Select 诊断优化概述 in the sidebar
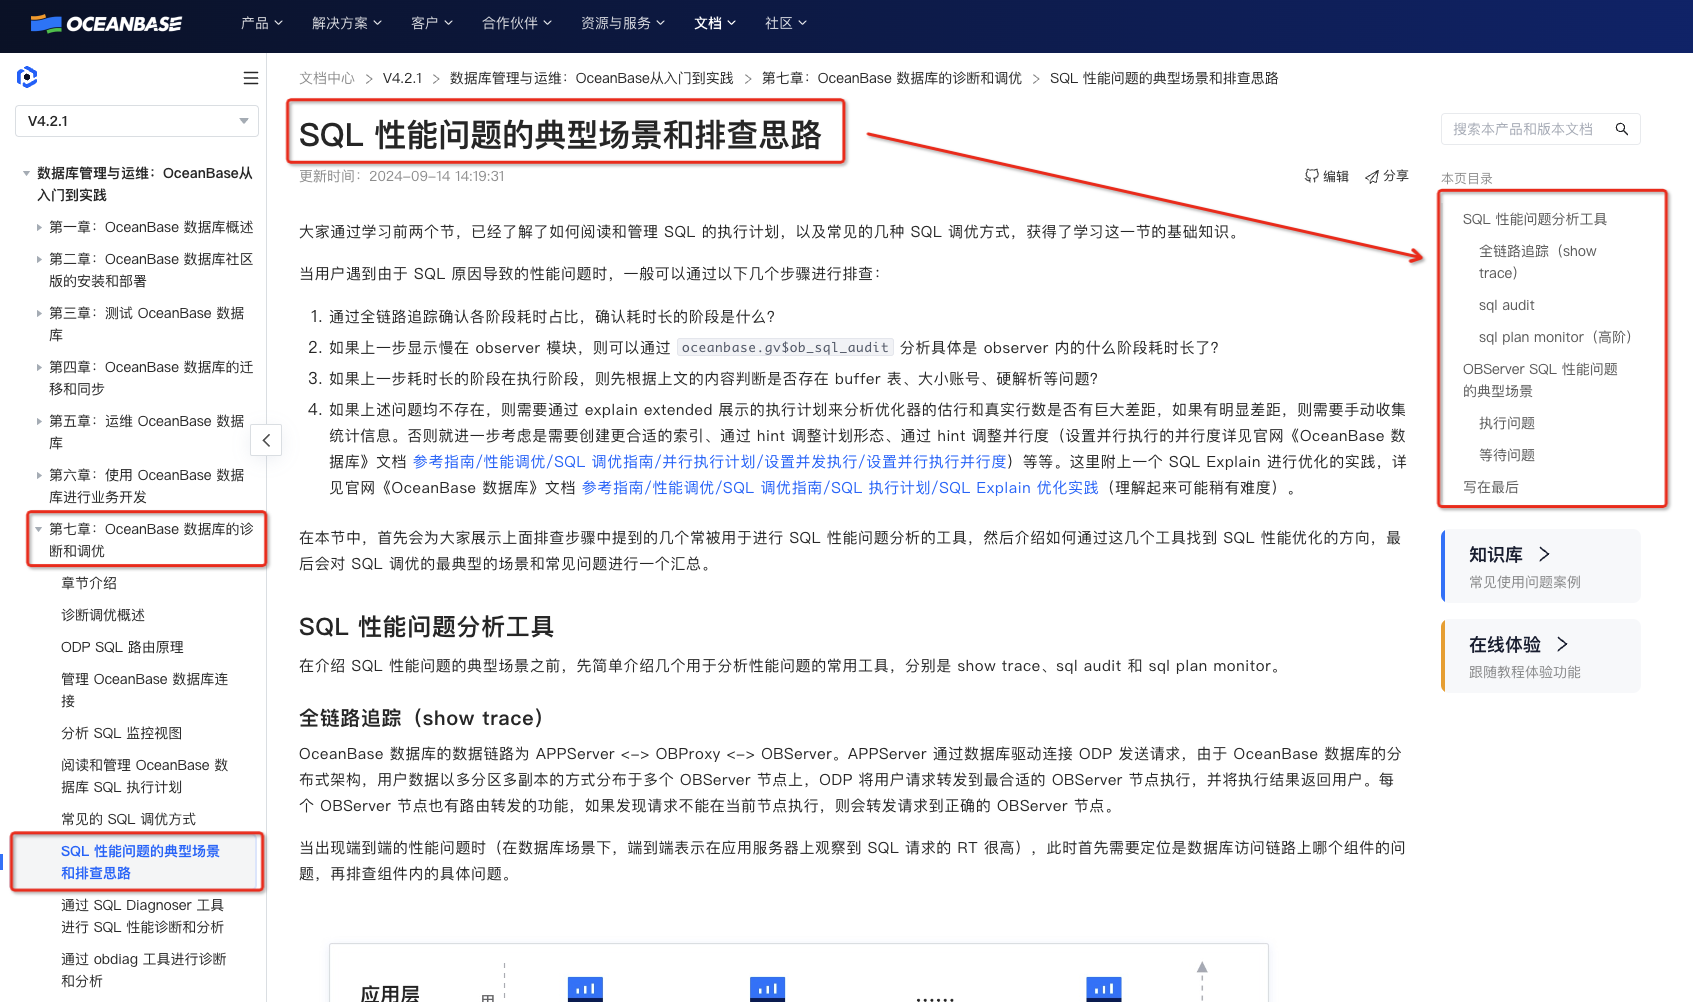1693x1002 pixels. 101,614
